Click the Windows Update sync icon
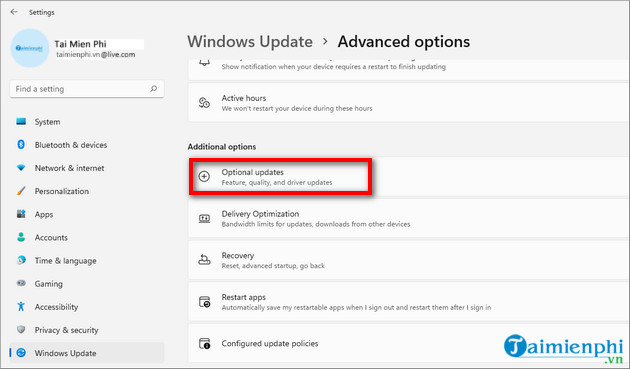Viewport: 630px width, 369px height. (21, 353)
